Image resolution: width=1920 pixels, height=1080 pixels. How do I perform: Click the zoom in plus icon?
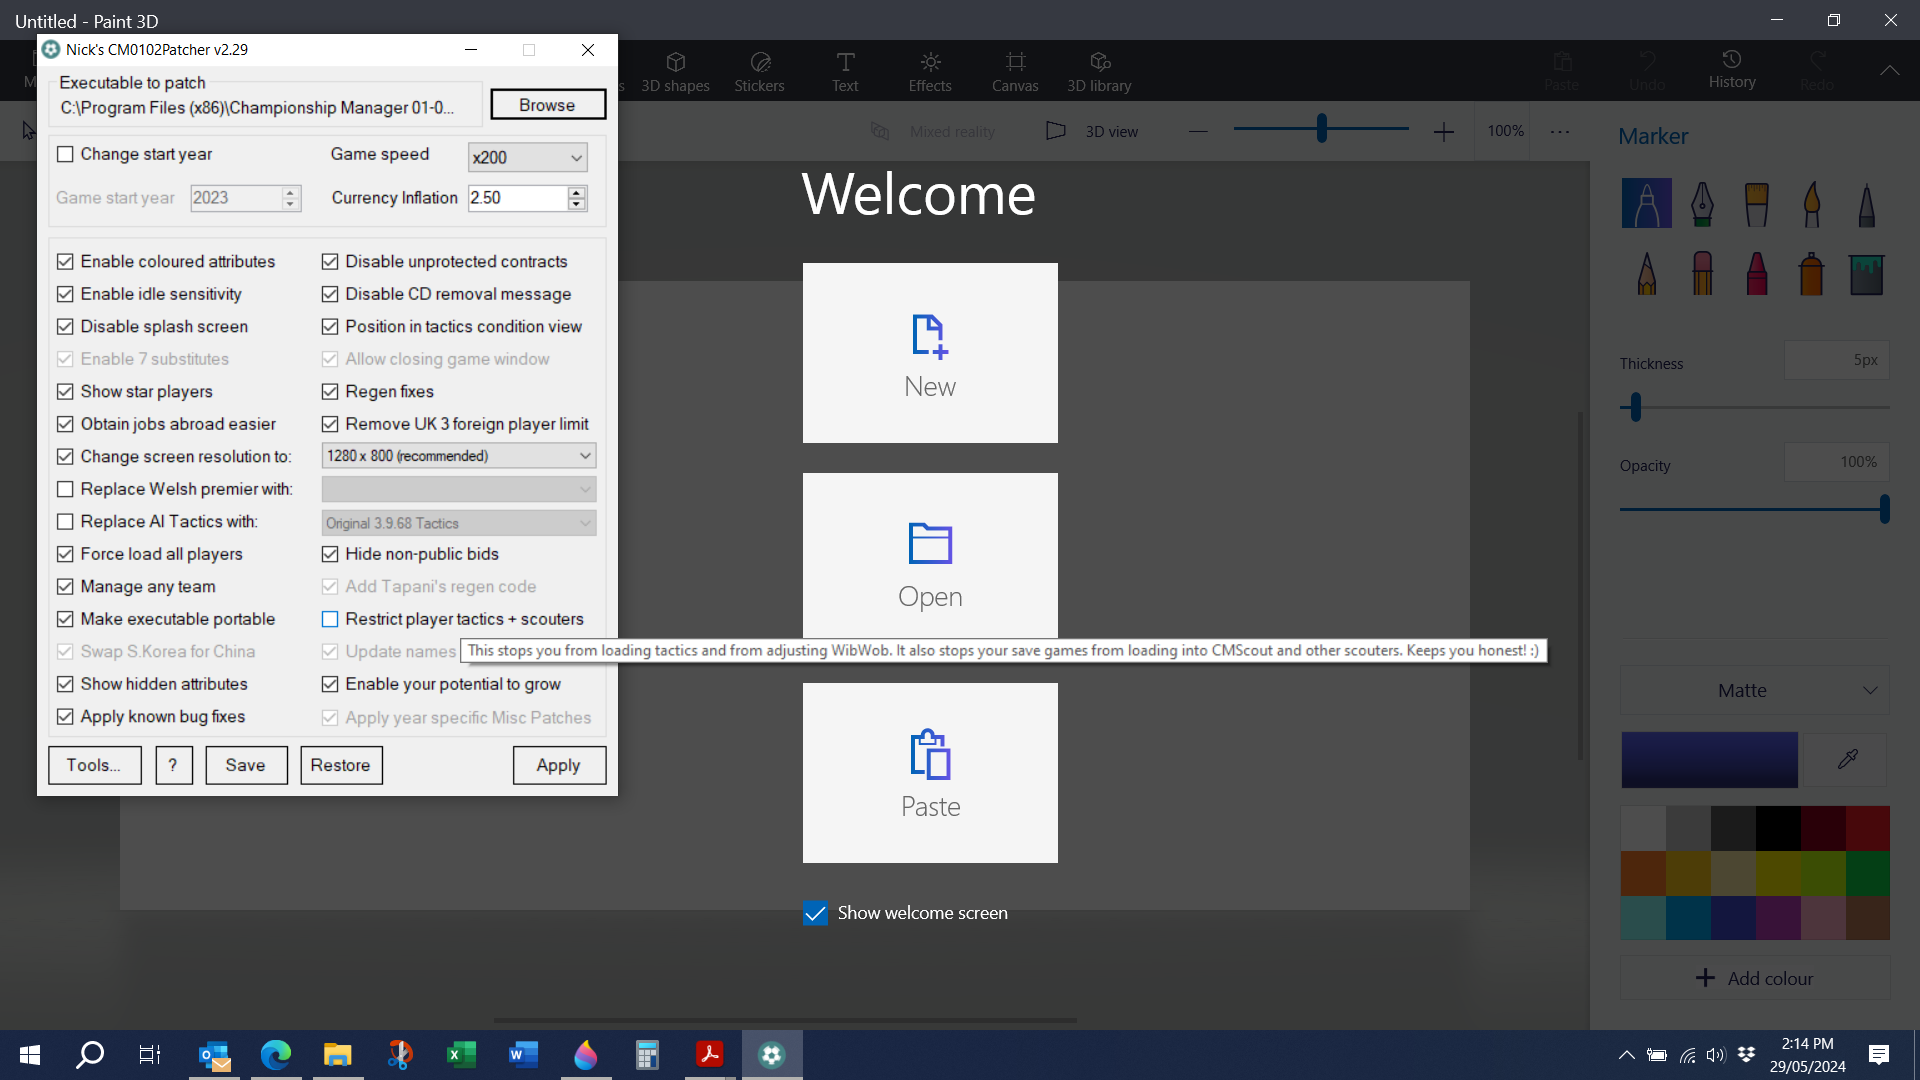click(x=1443, y=131)
